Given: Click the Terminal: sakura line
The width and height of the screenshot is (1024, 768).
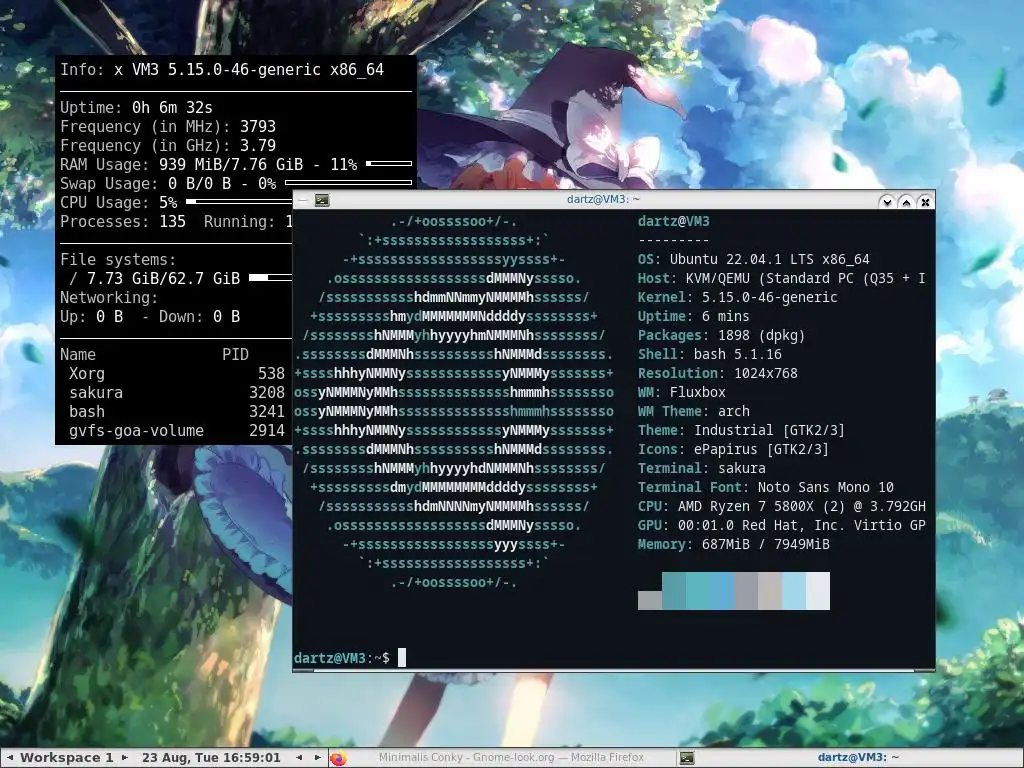Looking at the screenshot, I should coord(702,468).
